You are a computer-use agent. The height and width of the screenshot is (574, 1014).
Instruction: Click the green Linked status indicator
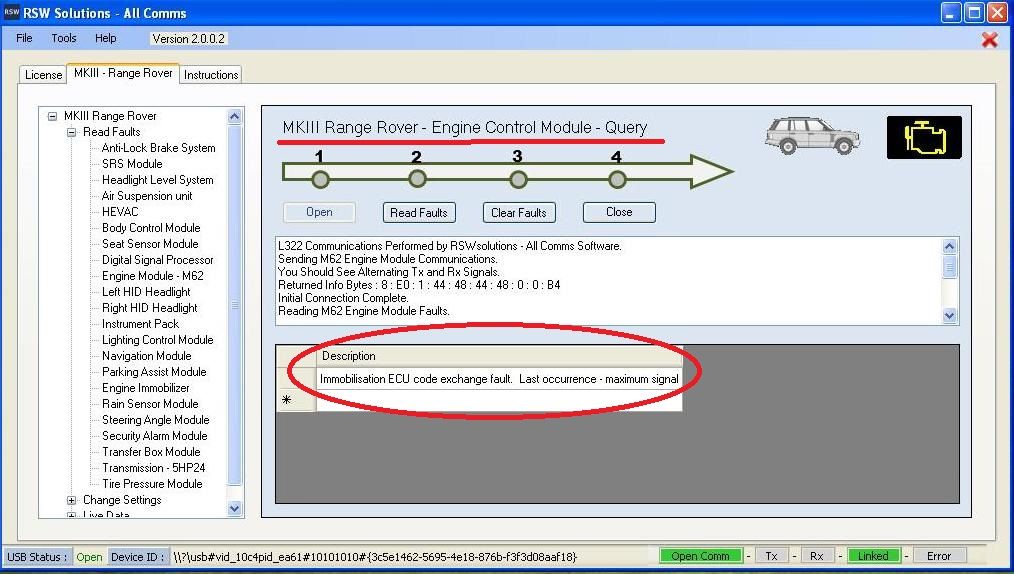[x=873, y=556]
